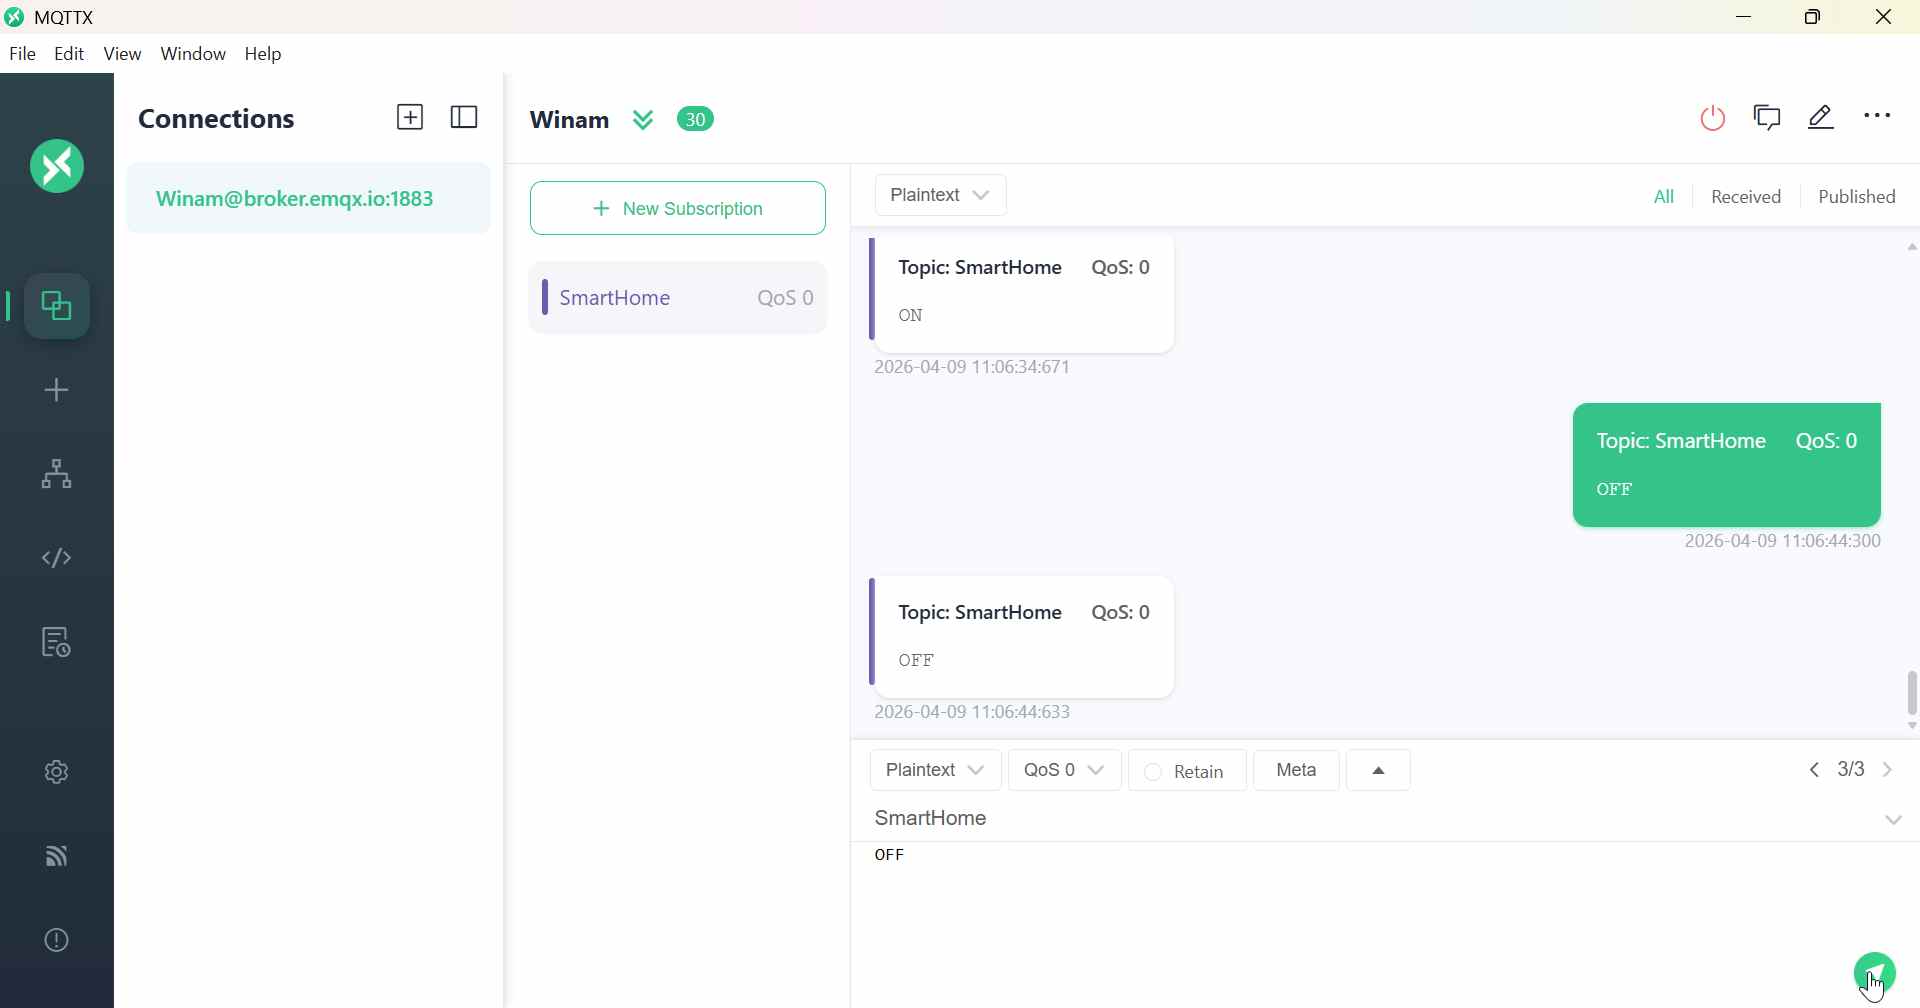Image resolution: width=1920 pixels, height=1008 pixels.
Task: Open the Viewer tree icon in sidebar
Action: [57, 474]
